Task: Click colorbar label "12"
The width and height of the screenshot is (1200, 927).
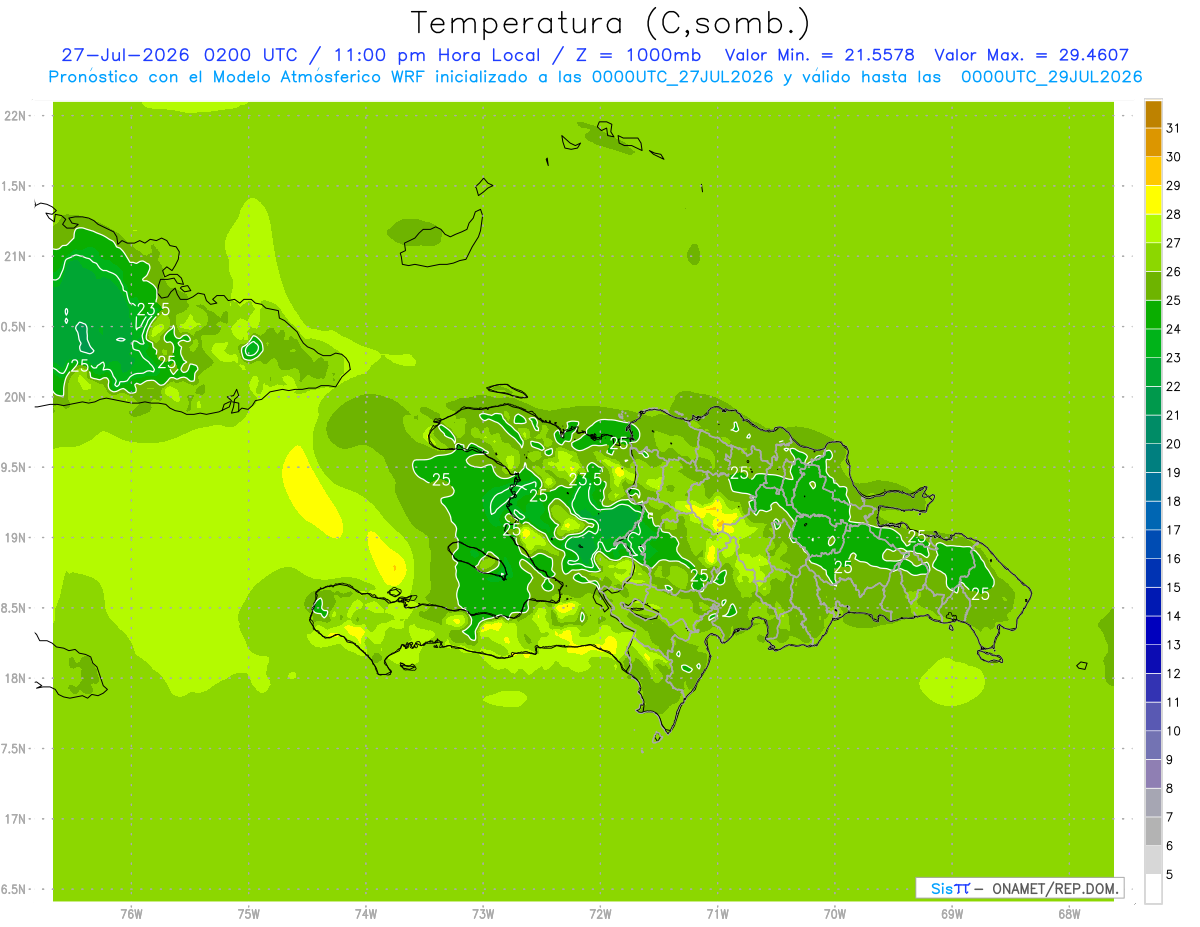Action: (1173, 673)
